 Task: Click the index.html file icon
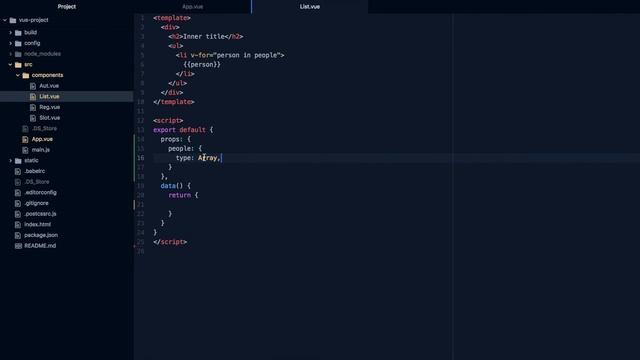point(18,224)
